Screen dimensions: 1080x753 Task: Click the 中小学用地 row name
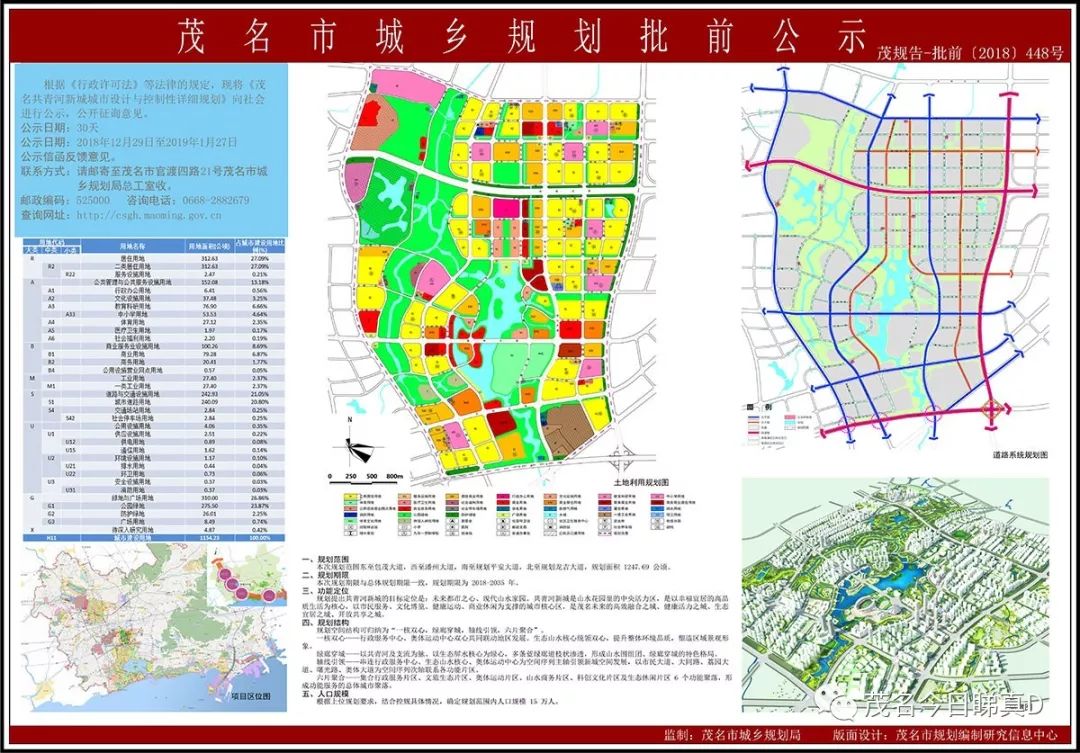point(132,314)
